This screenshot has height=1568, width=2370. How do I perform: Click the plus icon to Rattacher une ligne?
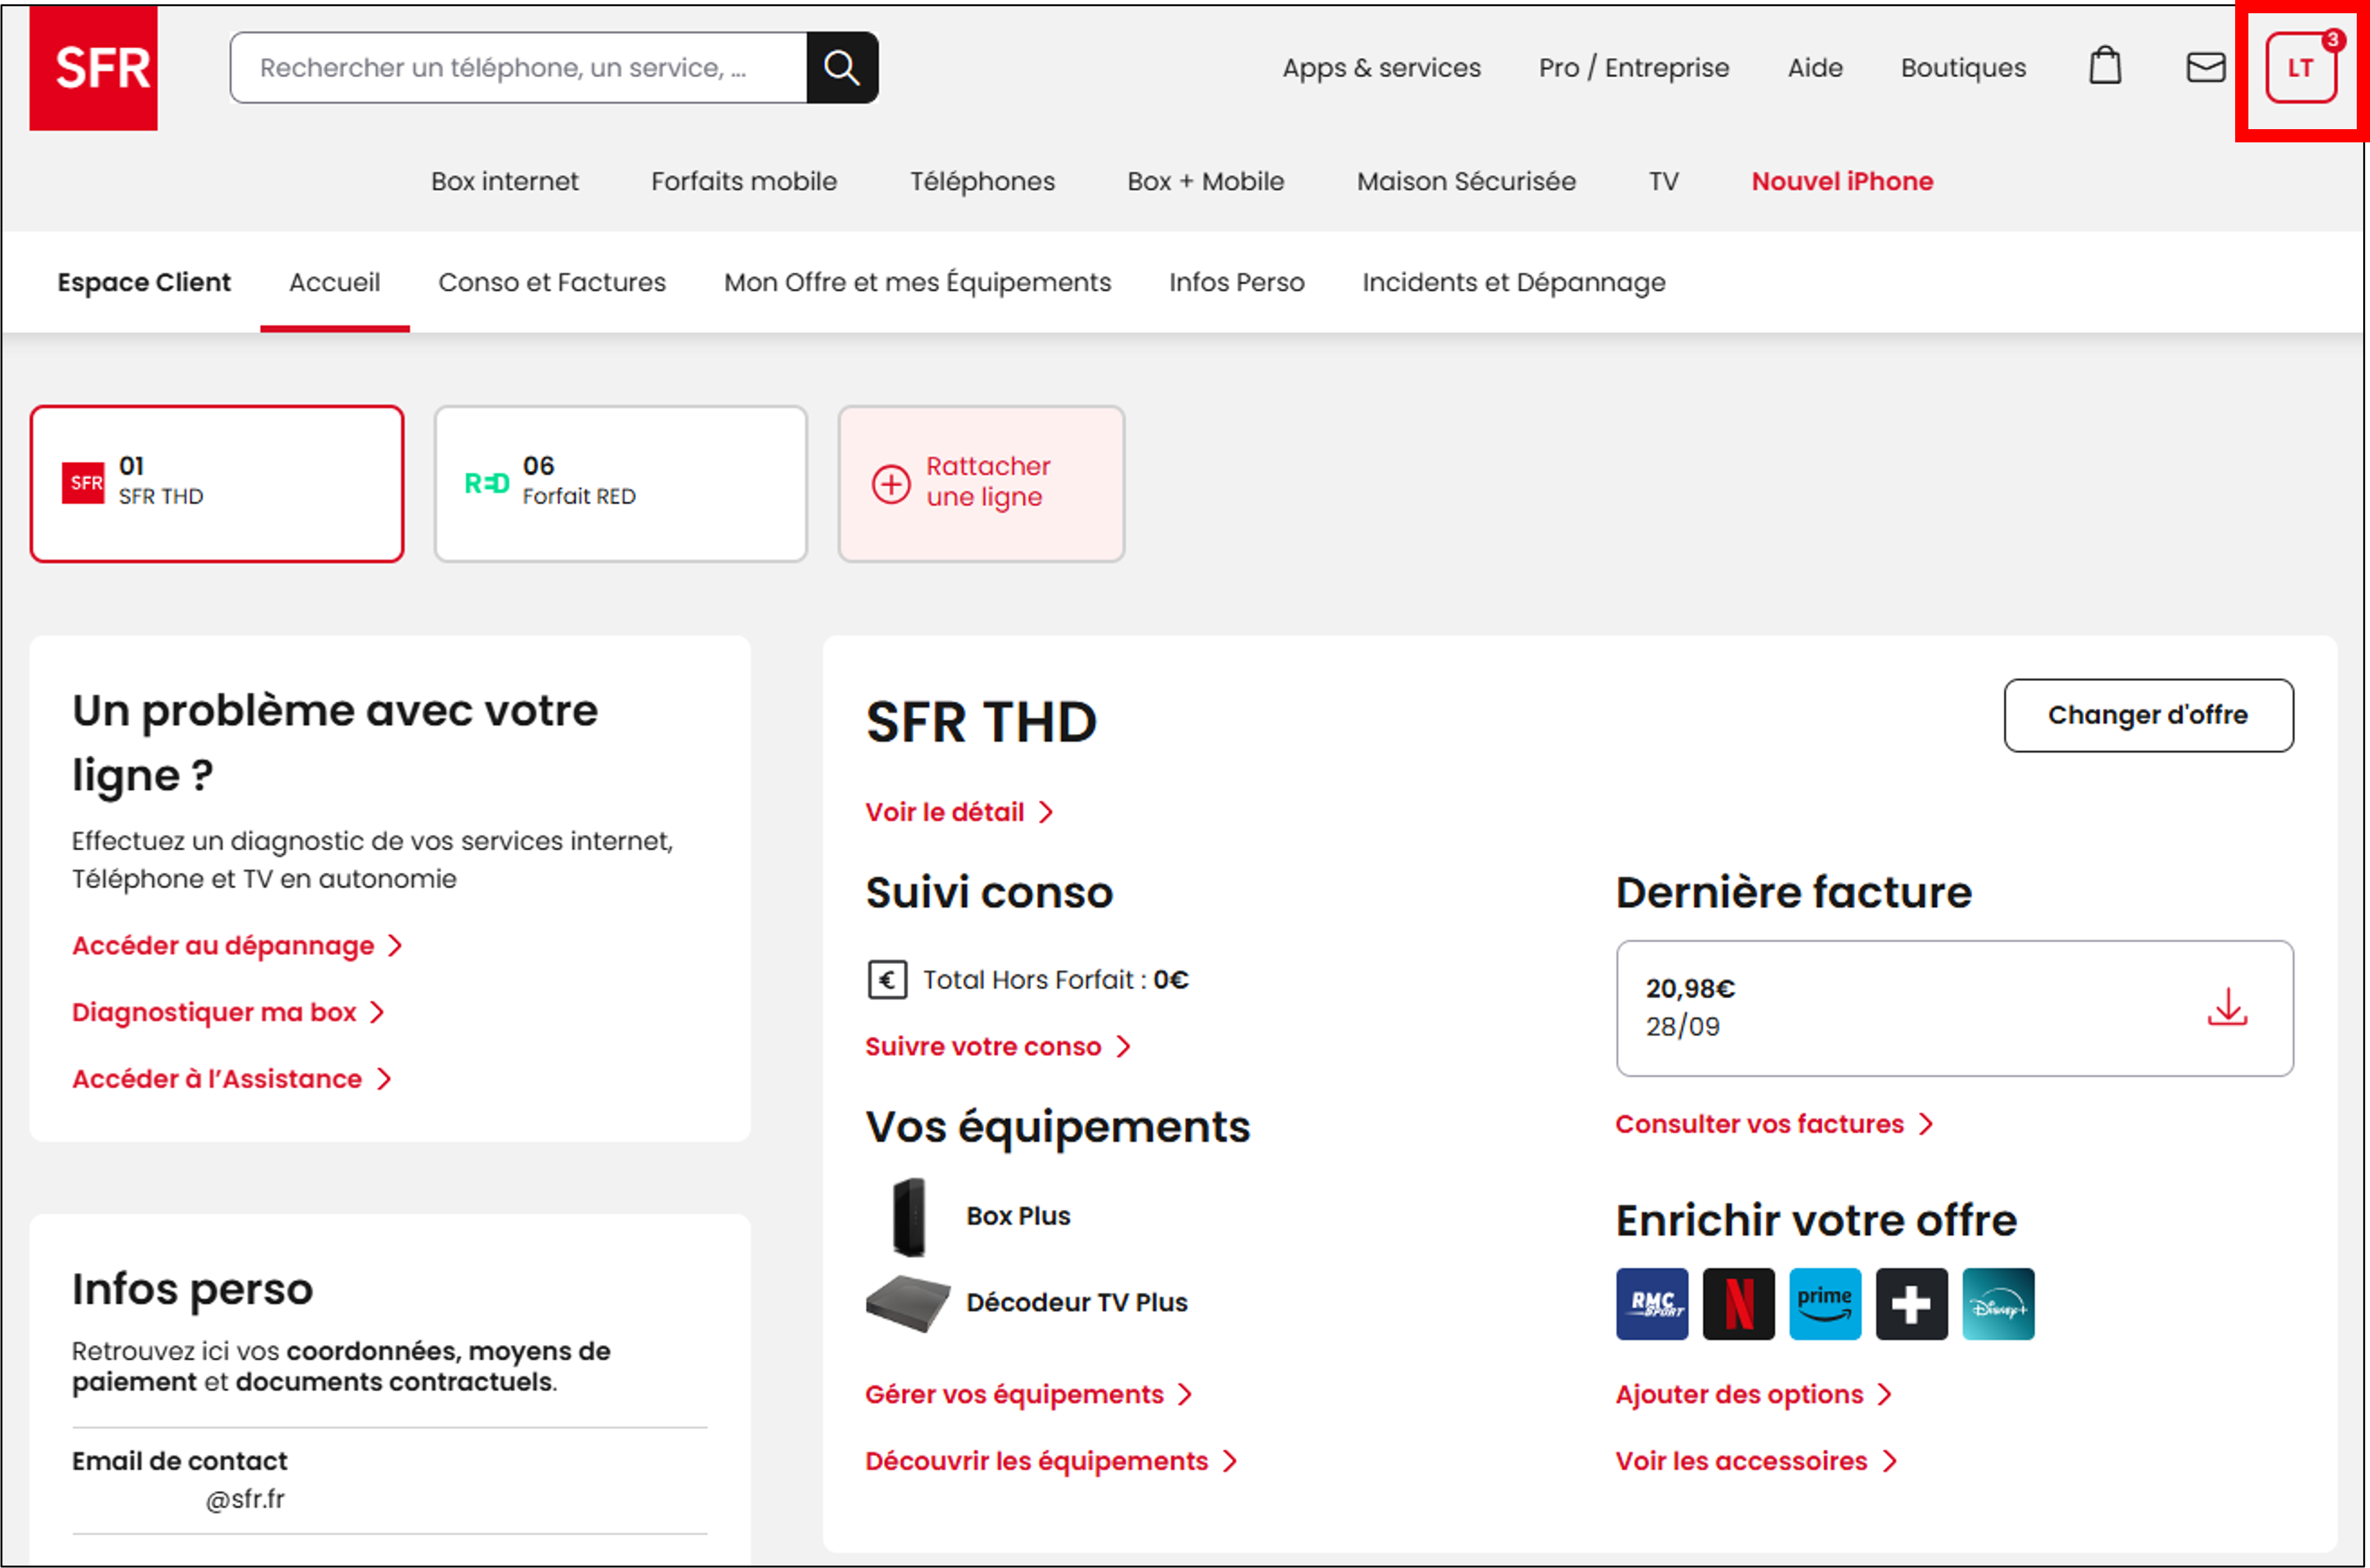(891, 484)
